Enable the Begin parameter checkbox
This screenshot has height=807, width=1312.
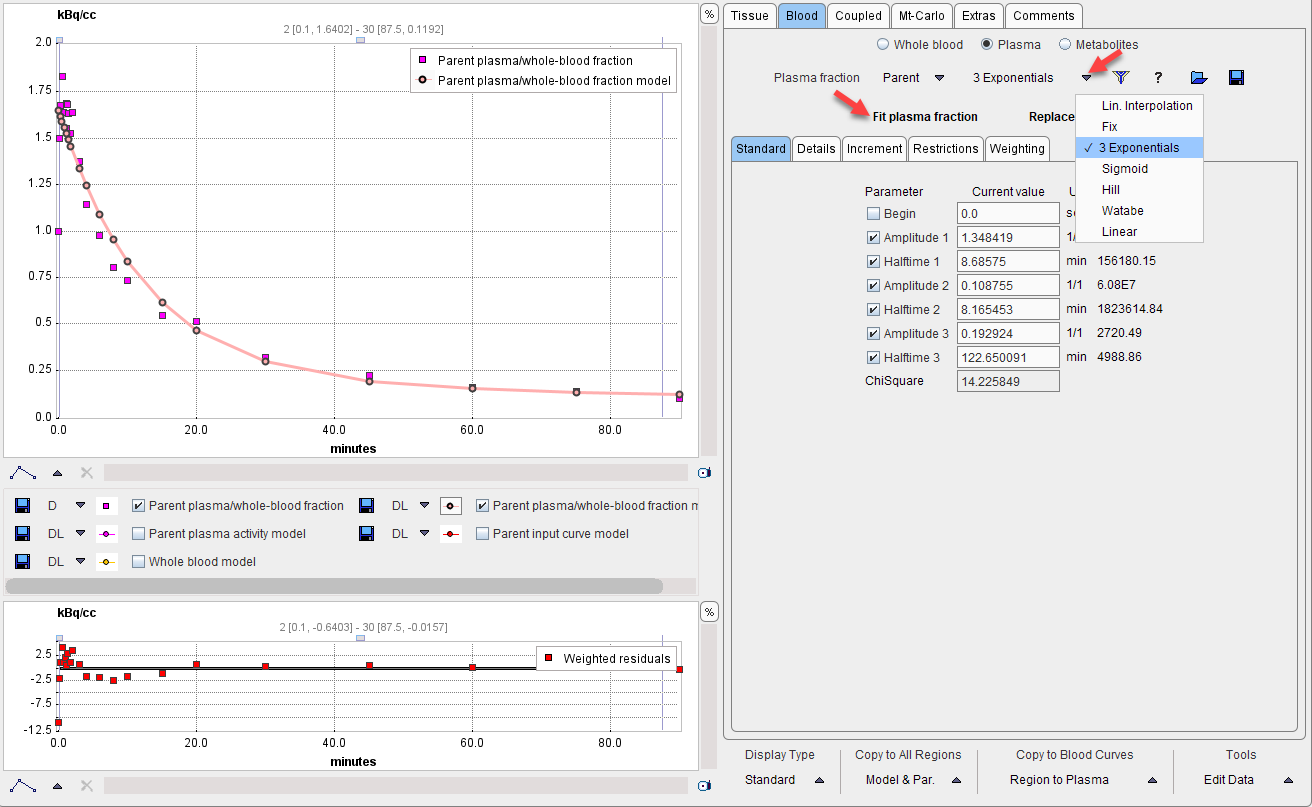pos(873,213)
